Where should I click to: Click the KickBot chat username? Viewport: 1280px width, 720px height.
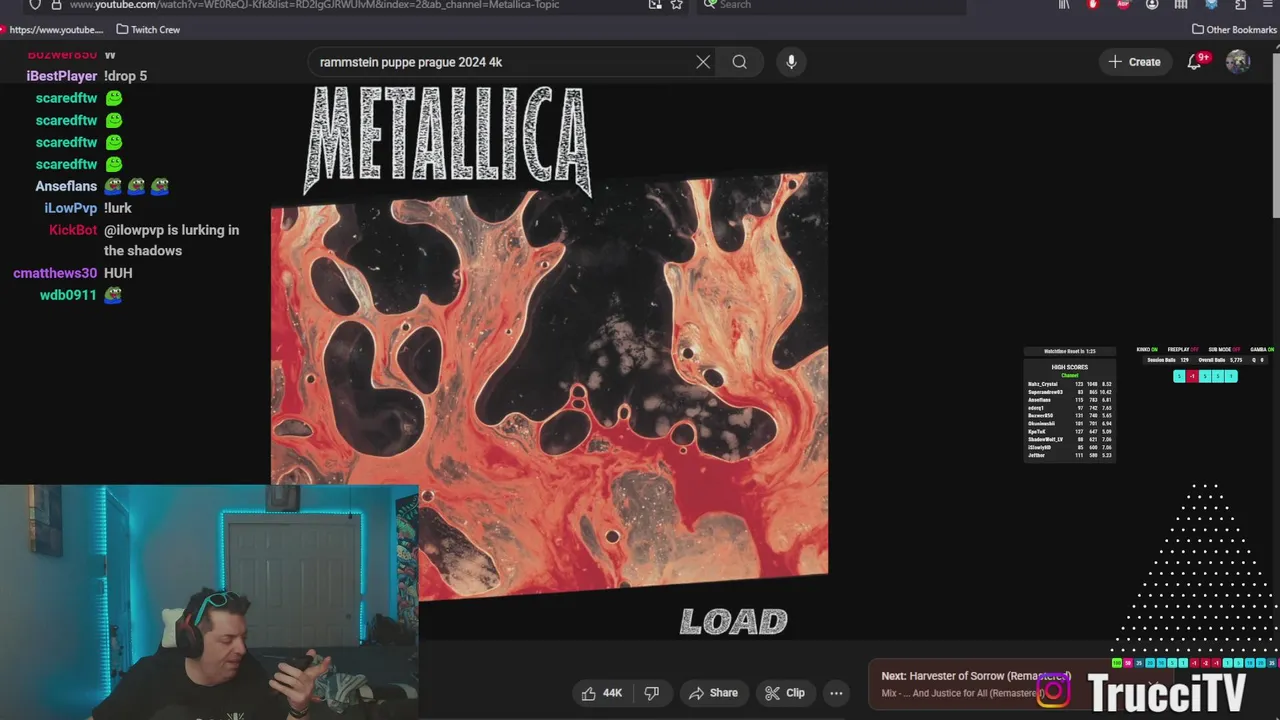[x=73, y=230]
